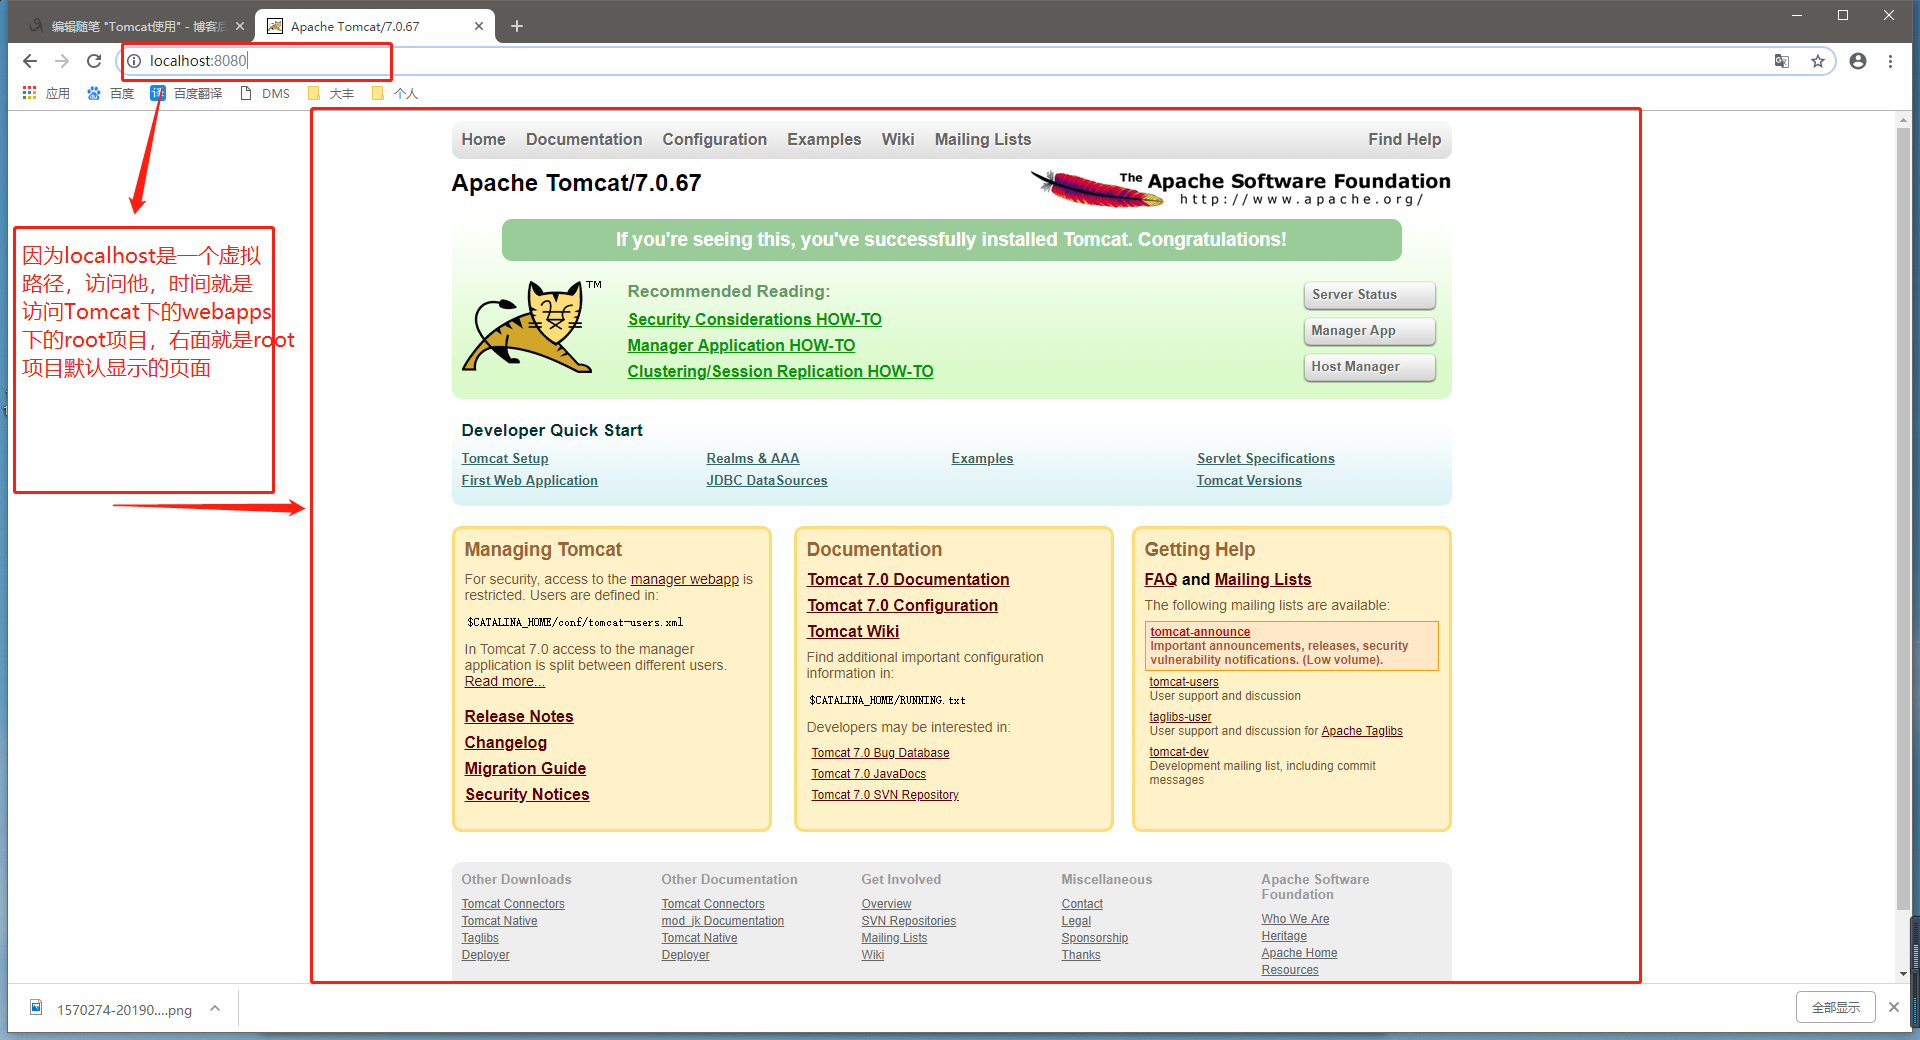The width and height of the screenshot is (1920, 1040).
Task: Open the Chrome three-dot menu
Action: pos(1890,61)
